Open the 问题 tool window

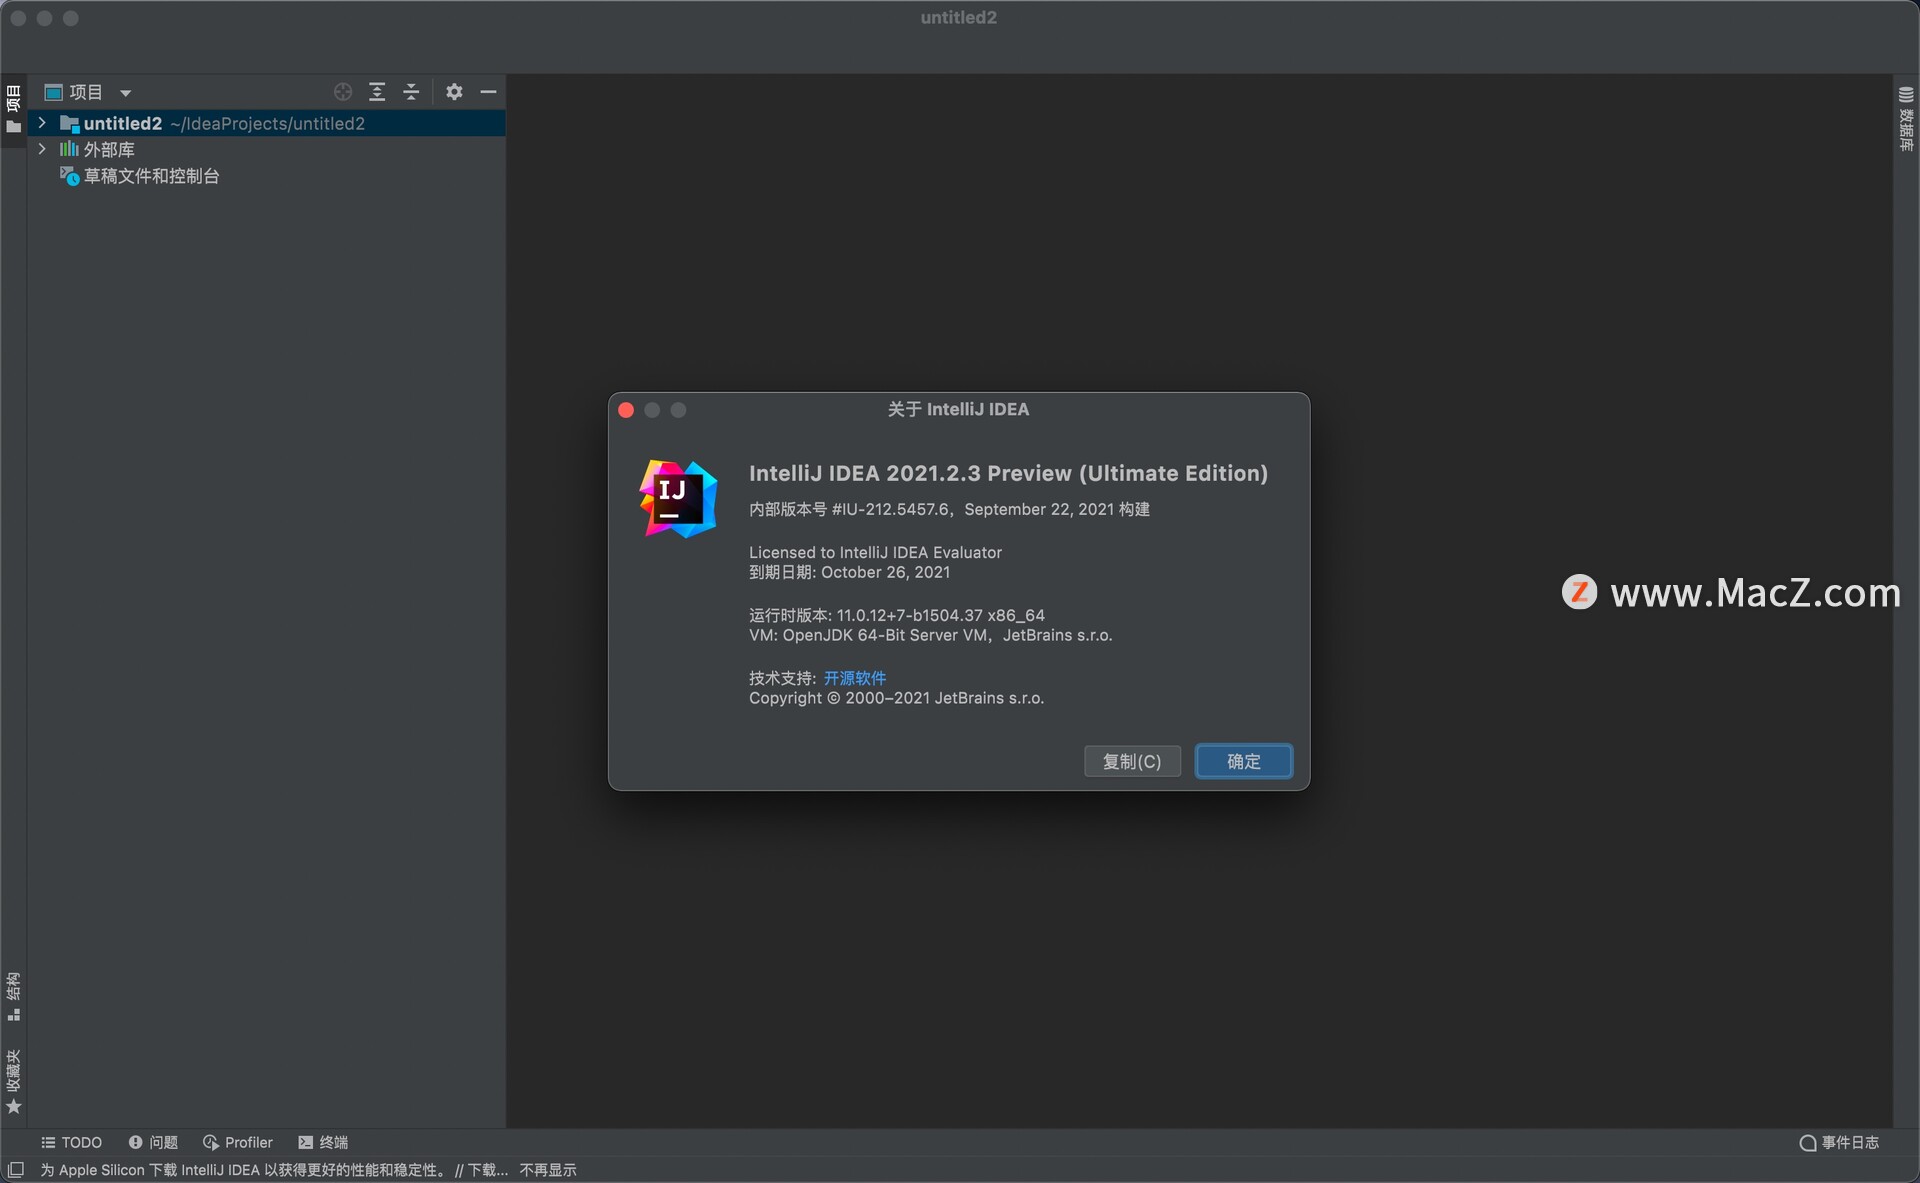[153, 1142]
